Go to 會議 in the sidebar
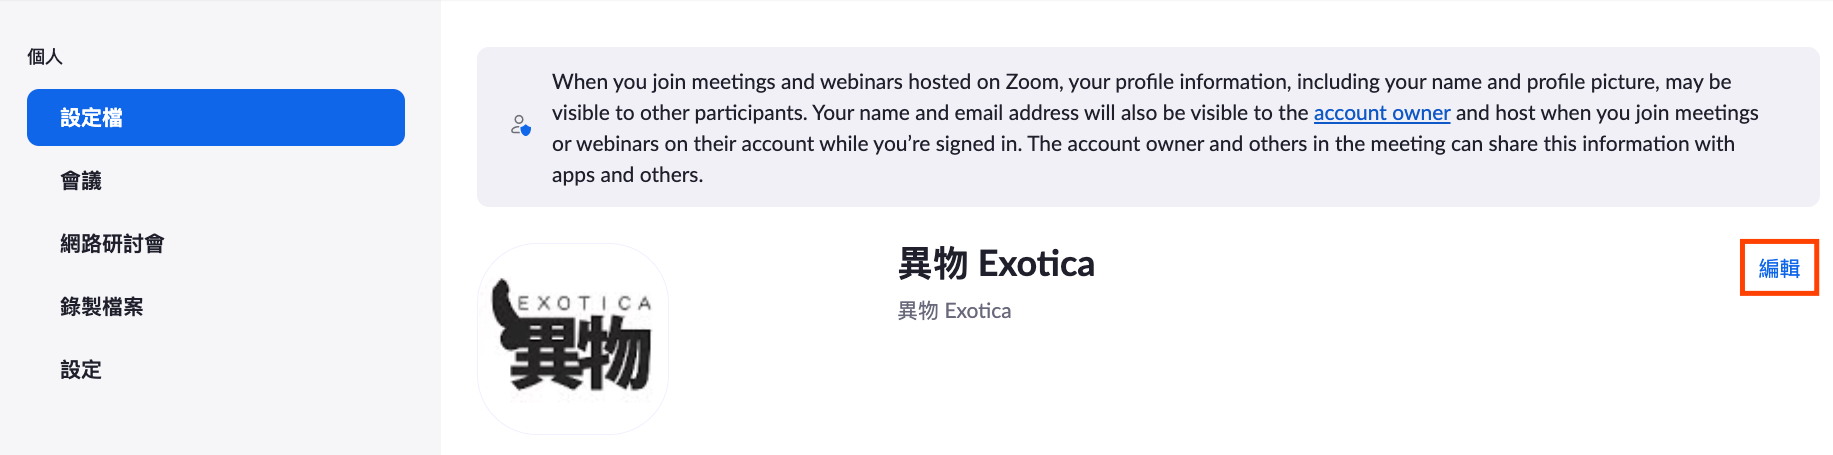The width and height of the screenshot is (1833, 455). [x=81, y=181]
